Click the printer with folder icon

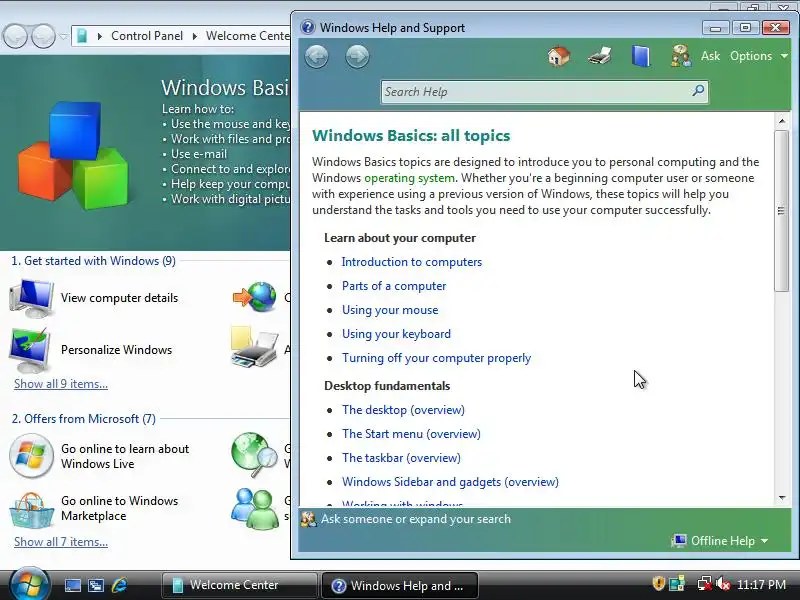[254, 347]
